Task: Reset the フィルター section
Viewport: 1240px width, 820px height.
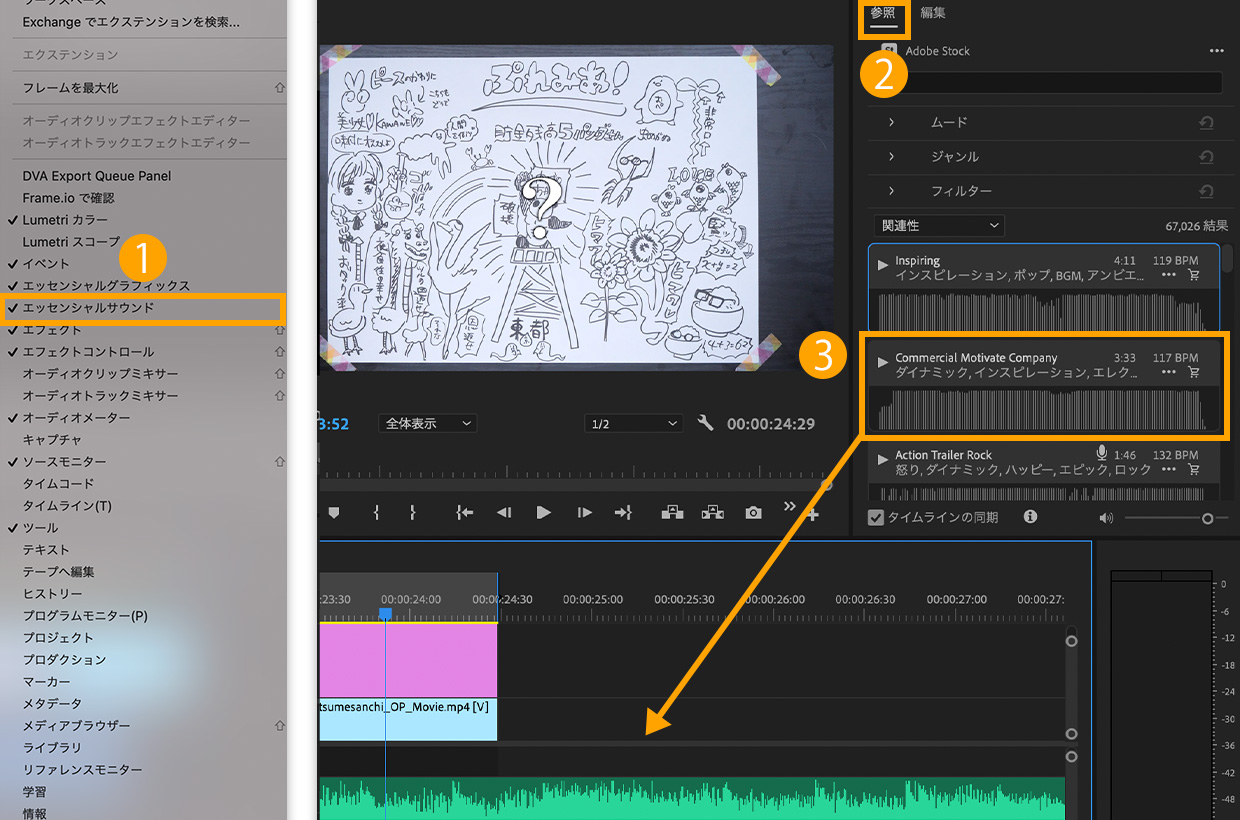Action: [1206, 191]
